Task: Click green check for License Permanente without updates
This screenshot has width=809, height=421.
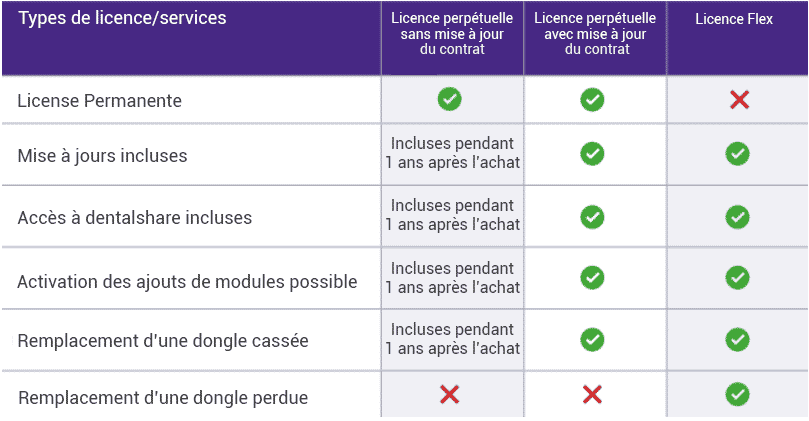Action: [449, 99]
